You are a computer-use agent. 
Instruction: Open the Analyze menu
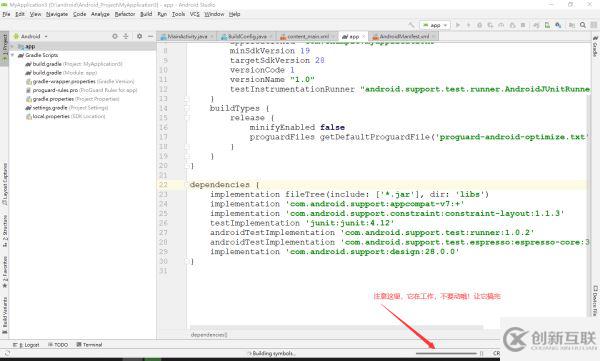point(100,14)
